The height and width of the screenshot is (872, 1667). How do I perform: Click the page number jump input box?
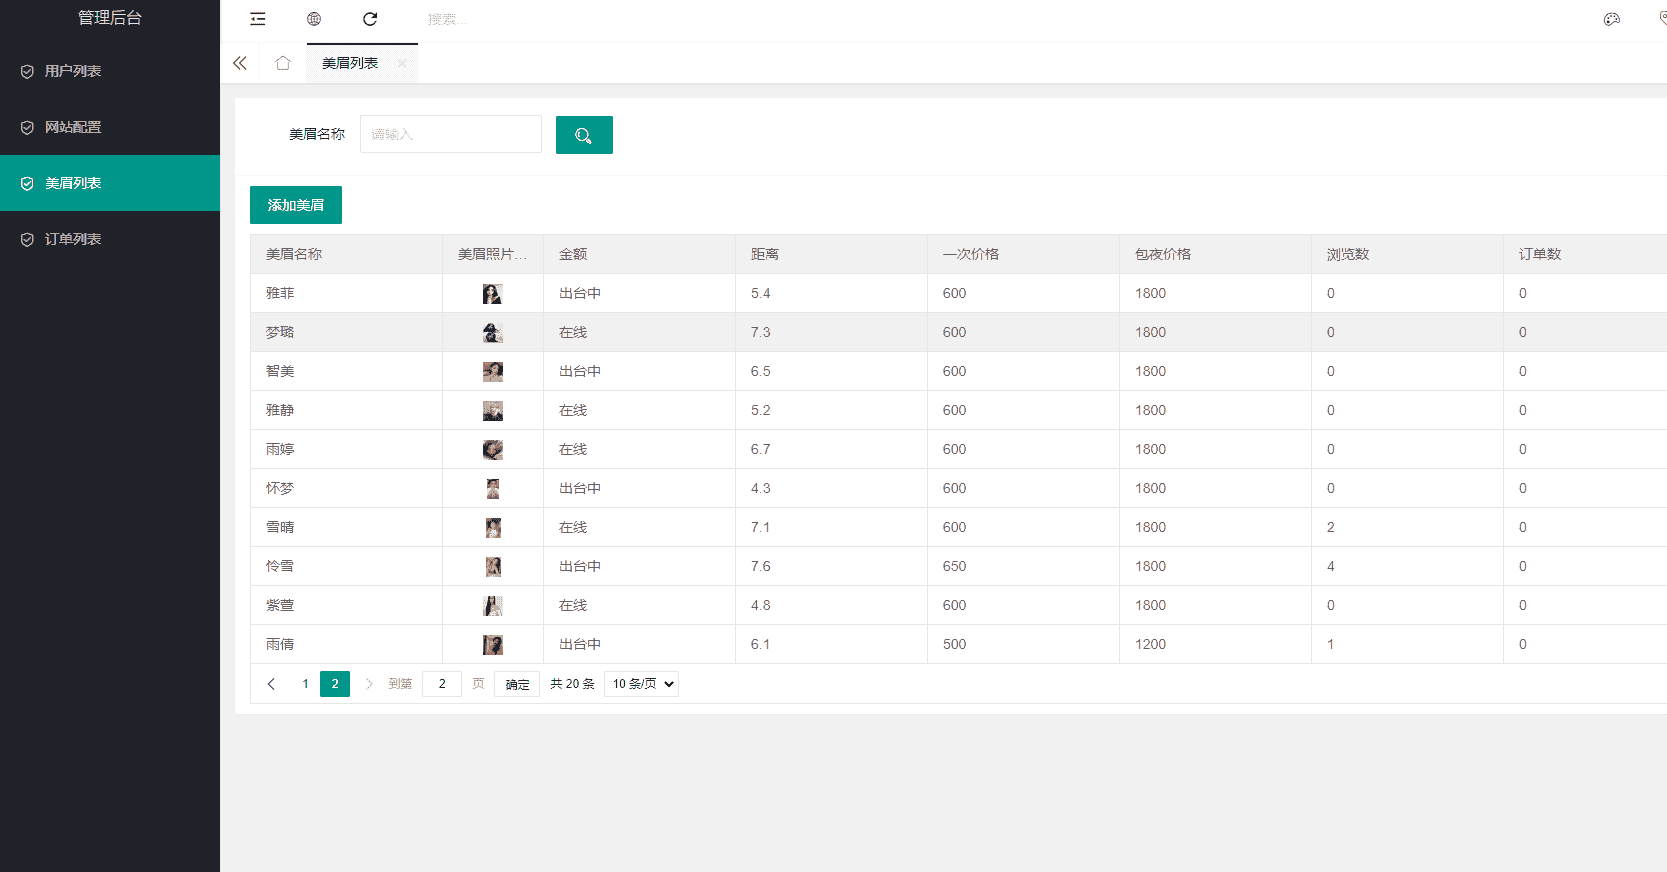point(442,684)
